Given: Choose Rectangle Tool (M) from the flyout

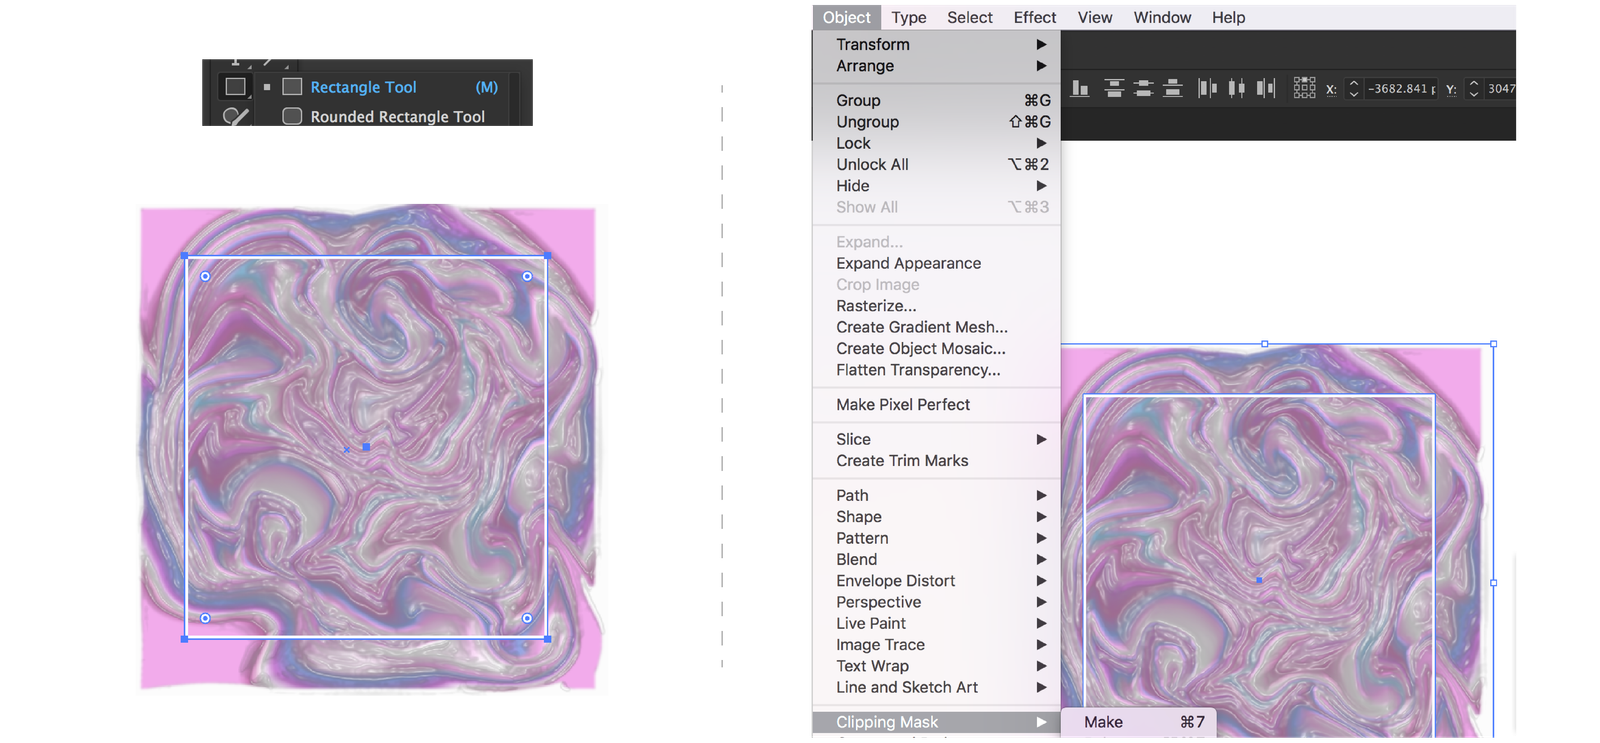Looking at the screenshot, I should click(363, 87).
